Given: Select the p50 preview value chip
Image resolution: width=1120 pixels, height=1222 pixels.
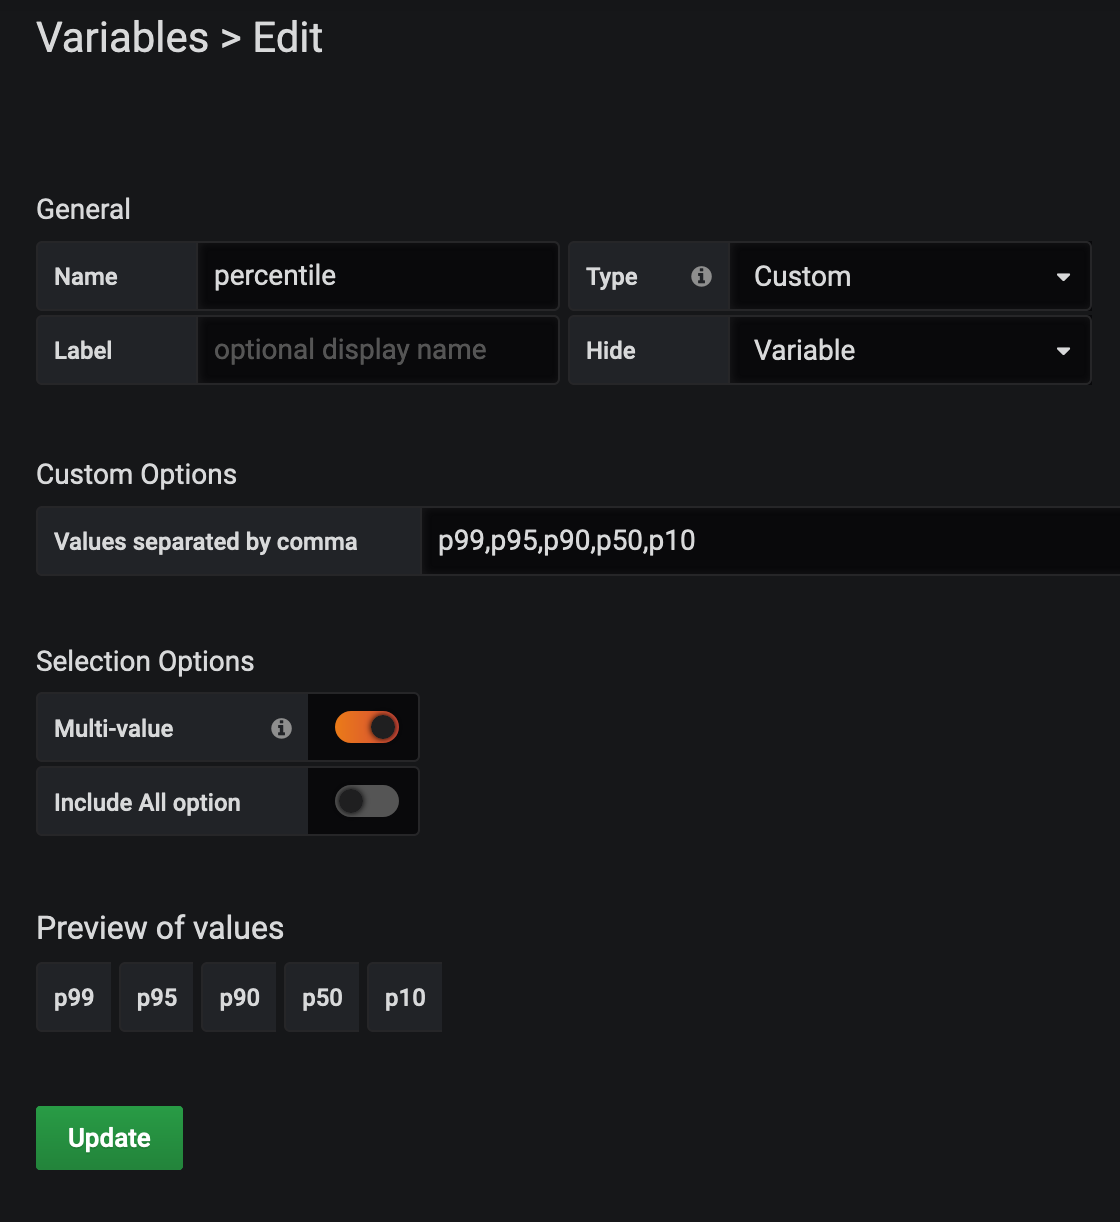Looking at the screenshot, I should pos(321,997).
